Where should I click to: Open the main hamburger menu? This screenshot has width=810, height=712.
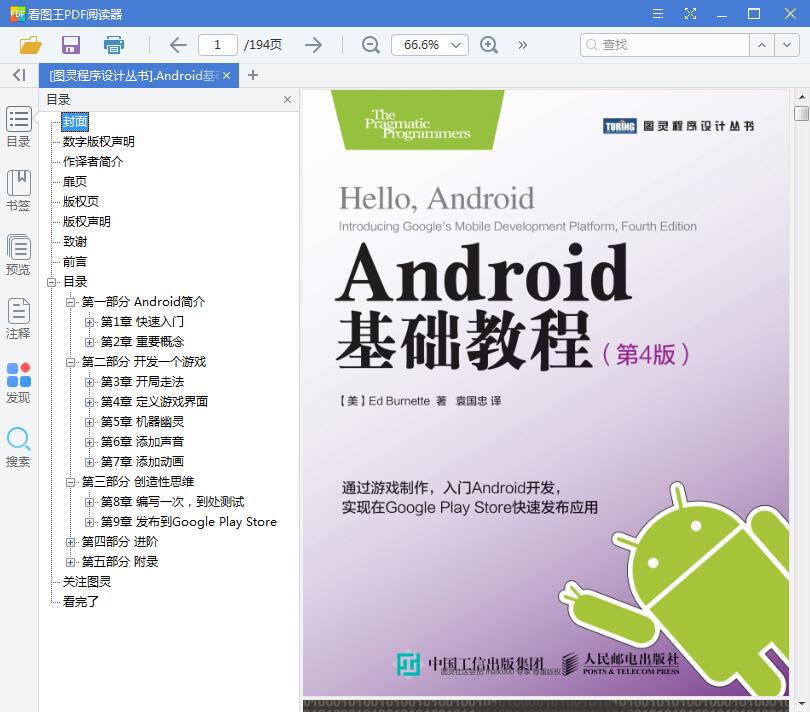pos(657,14)
